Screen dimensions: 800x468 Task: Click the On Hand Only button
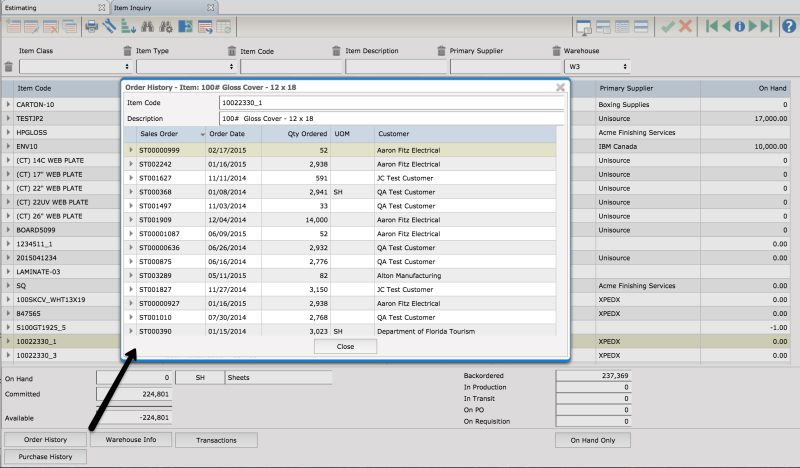[x=593, y=440]
